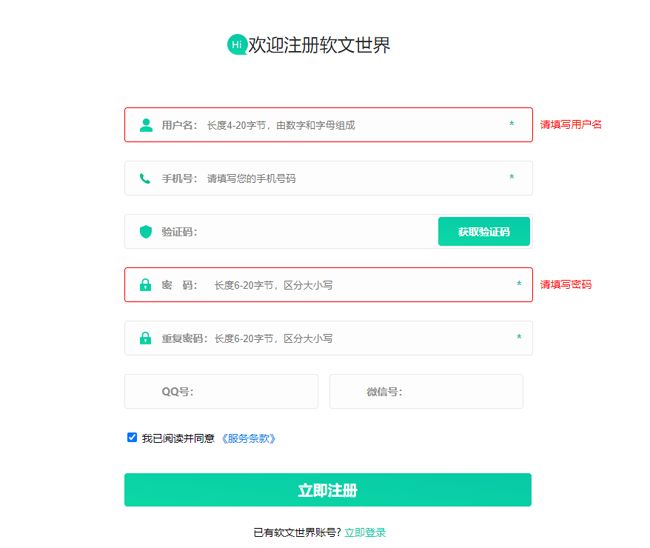Click the green Hi logo icon
This screenshot has width=650, height=548.
point(237,45)
